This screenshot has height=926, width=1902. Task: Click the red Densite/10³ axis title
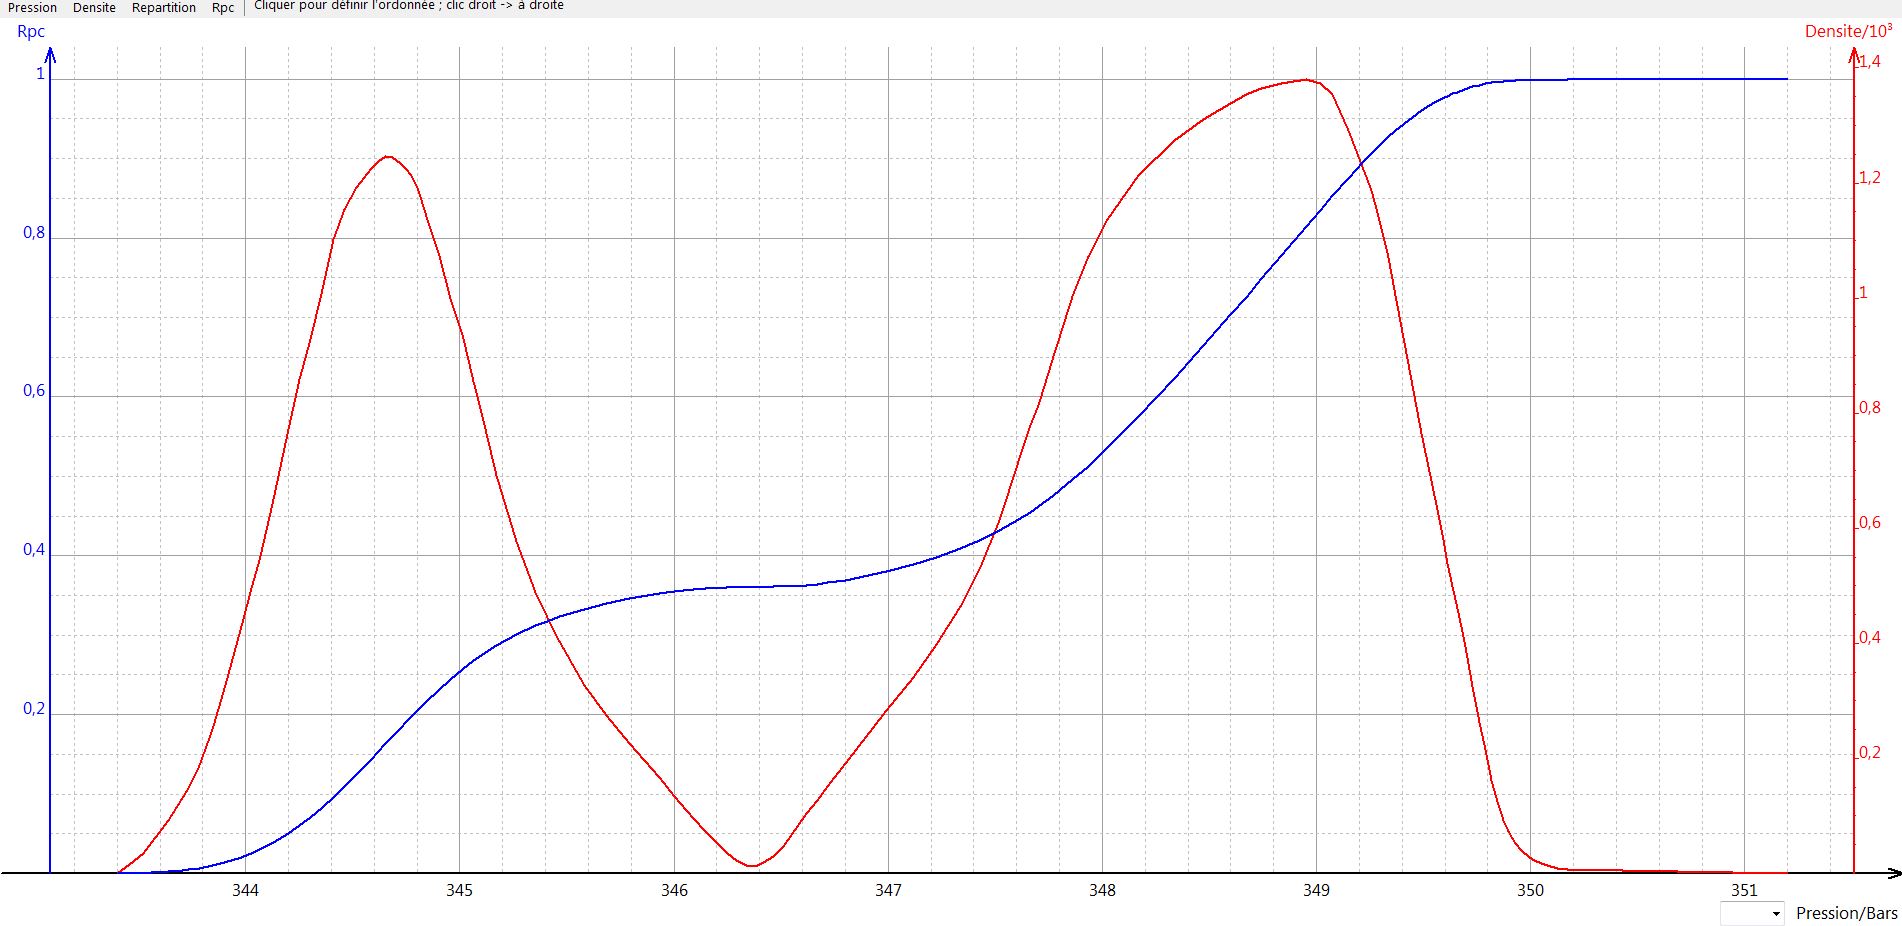[x=1848, y=31]
